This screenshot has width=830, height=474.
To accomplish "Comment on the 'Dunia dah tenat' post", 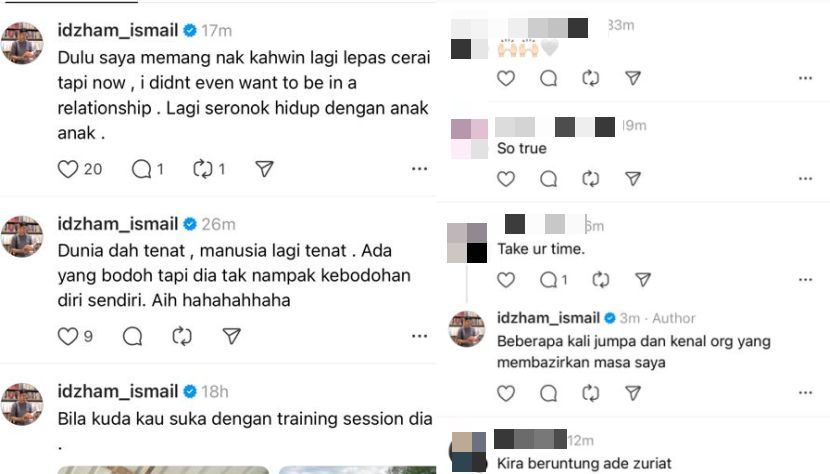I will 132,336.
